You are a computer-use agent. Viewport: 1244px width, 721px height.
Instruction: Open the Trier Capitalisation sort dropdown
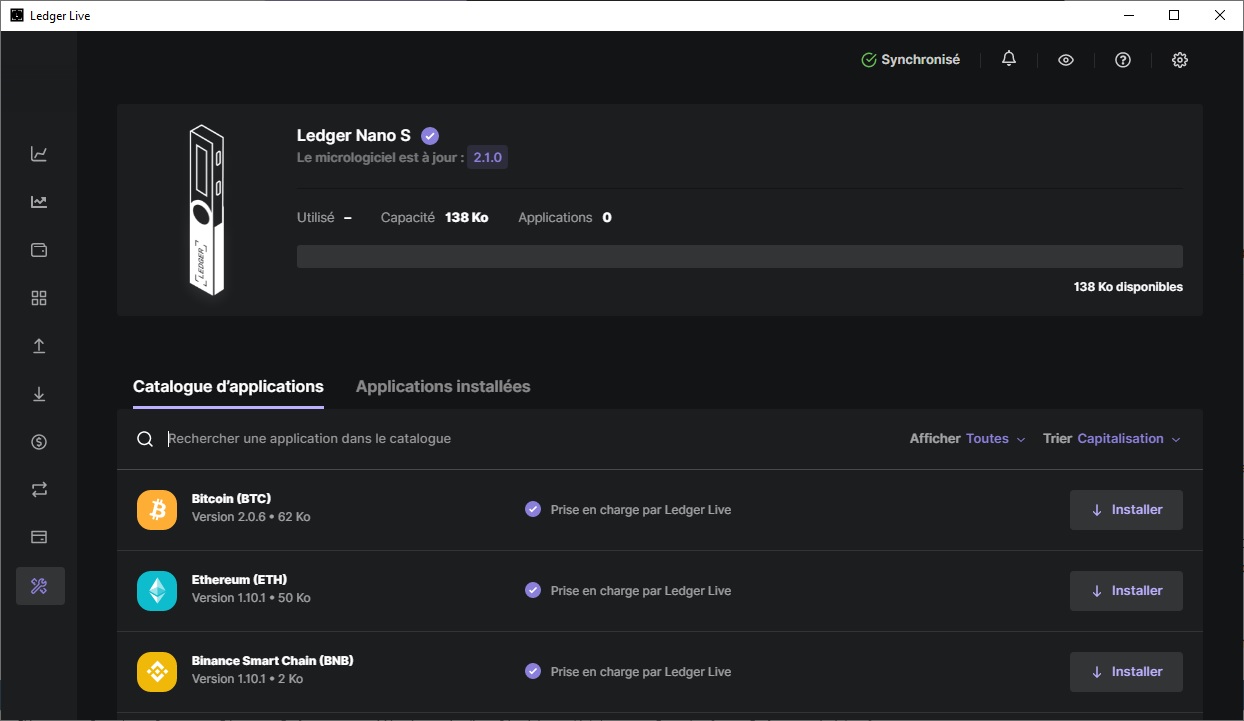click(1112, 438)
